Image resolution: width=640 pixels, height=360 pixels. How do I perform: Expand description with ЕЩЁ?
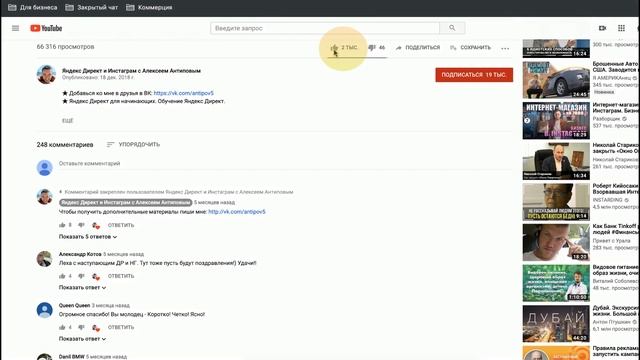pyautogui.click(x=67, y=121)
